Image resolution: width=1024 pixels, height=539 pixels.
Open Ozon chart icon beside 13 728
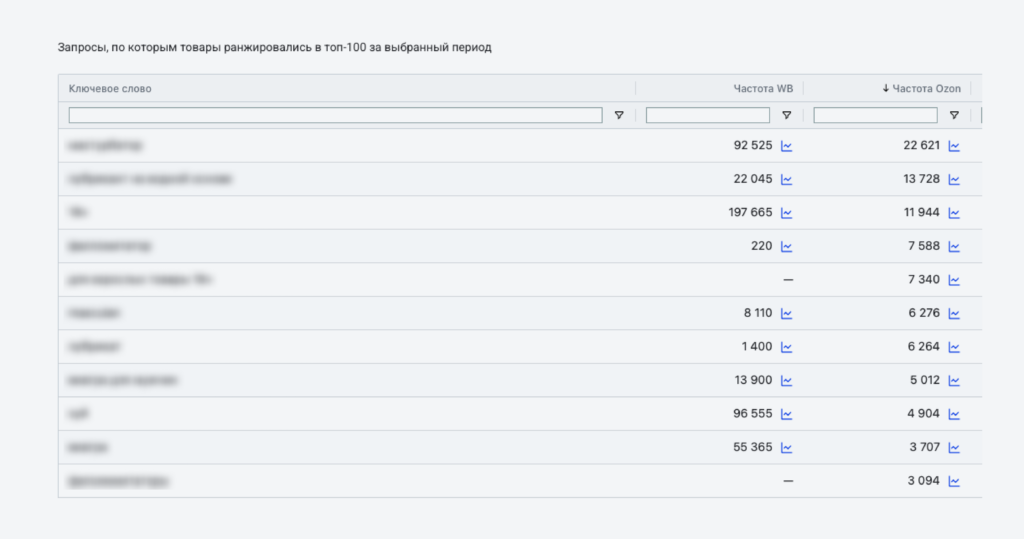pos(954,180)
